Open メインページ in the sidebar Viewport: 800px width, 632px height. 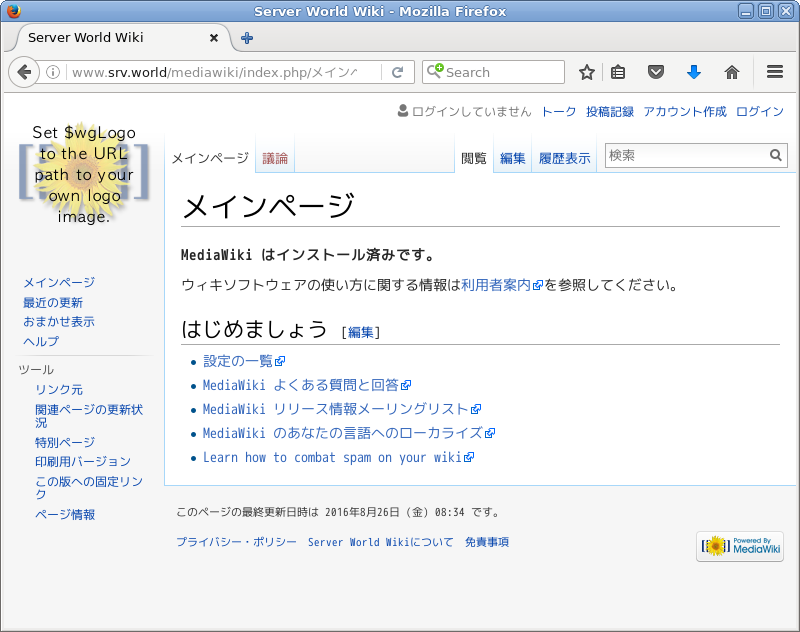click(59, 282)
